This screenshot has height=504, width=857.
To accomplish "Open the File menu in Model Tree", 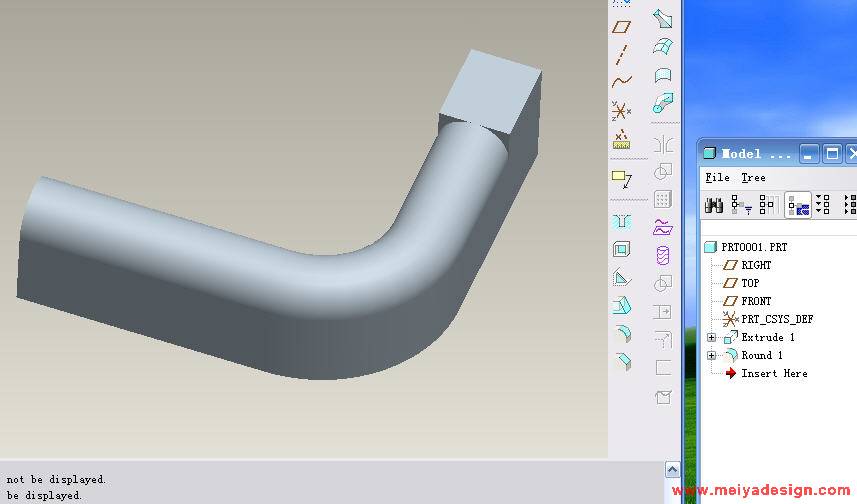I will (717, 178).
